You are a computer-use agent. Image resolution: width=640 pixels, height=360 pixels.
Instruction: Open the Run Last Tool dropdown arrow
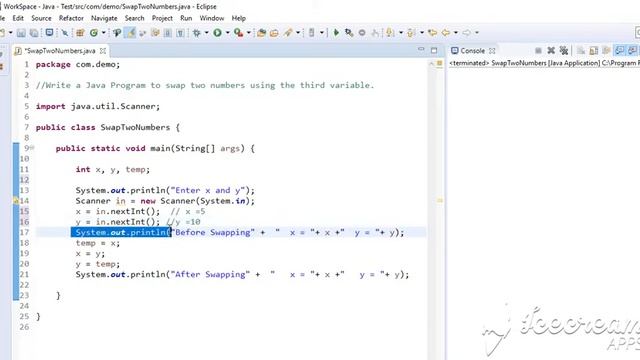tap(249, 33)
